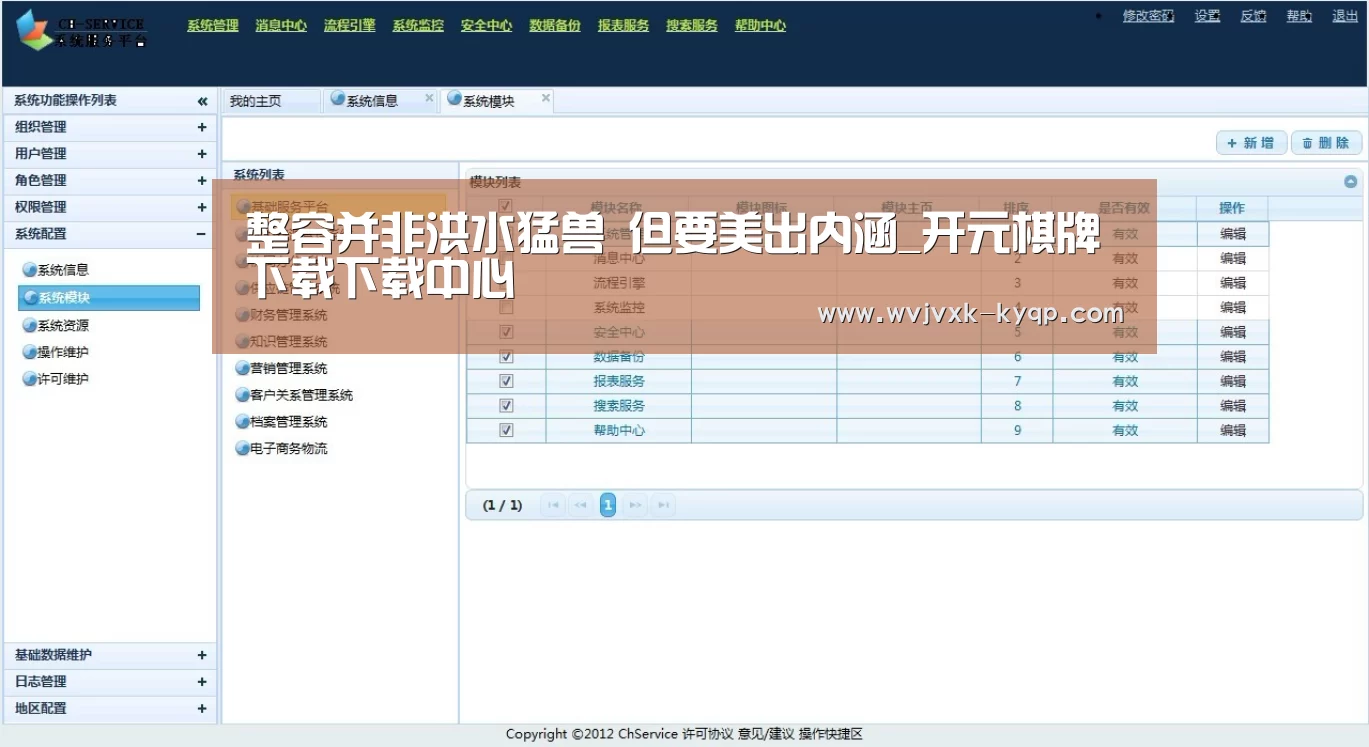Open 搜索服务 in top navigation
The image size is (1369, 747).
(692, 26)
